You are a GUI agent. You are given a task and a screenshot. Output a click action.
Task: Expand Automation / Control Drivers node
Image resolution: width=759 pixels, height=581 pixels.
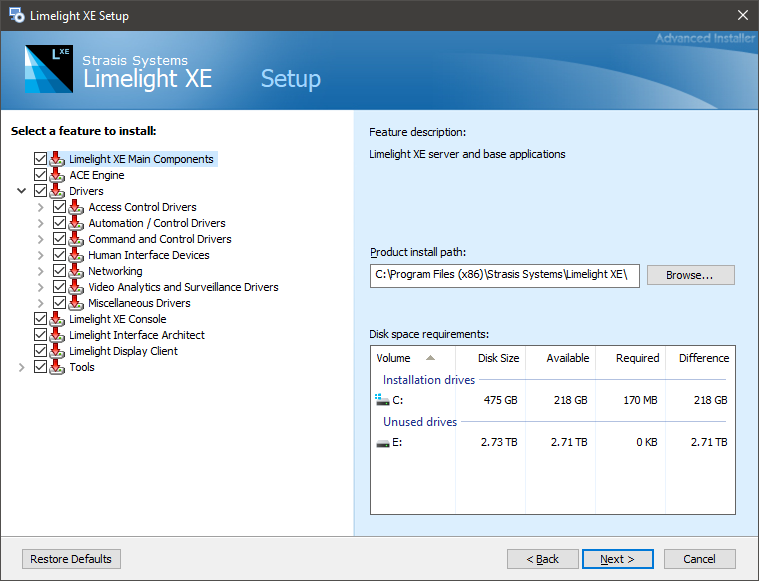pos(41,223)
